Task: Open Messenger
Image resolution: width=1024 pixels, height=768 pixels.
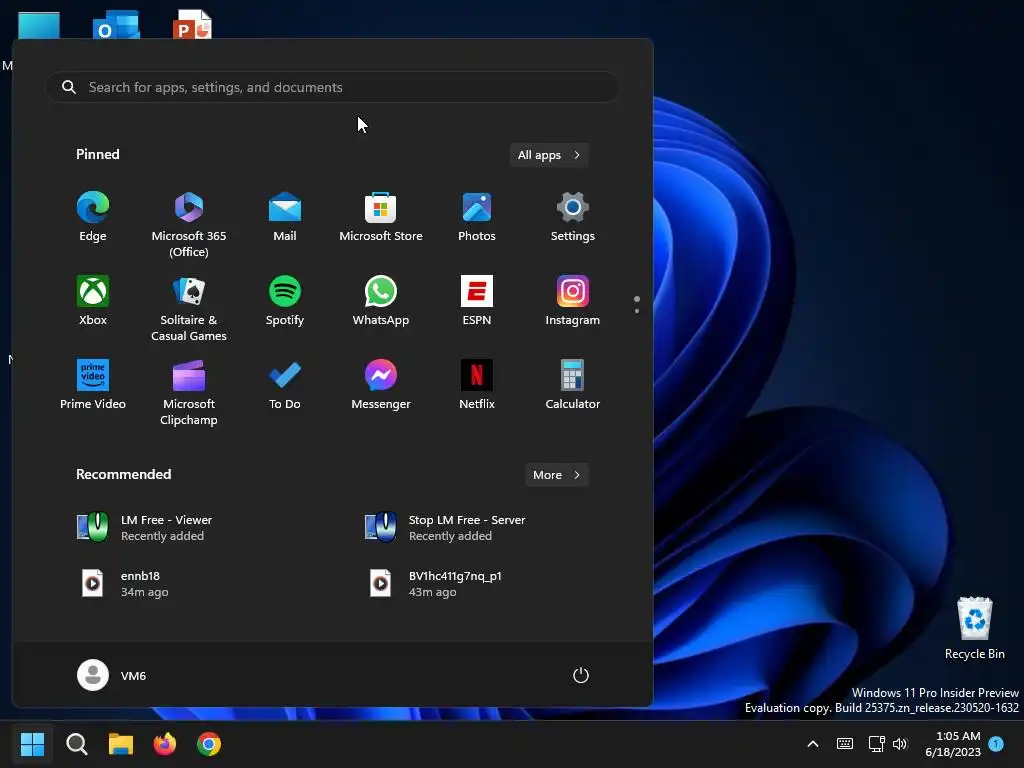Action: click(x=381, y=385)
